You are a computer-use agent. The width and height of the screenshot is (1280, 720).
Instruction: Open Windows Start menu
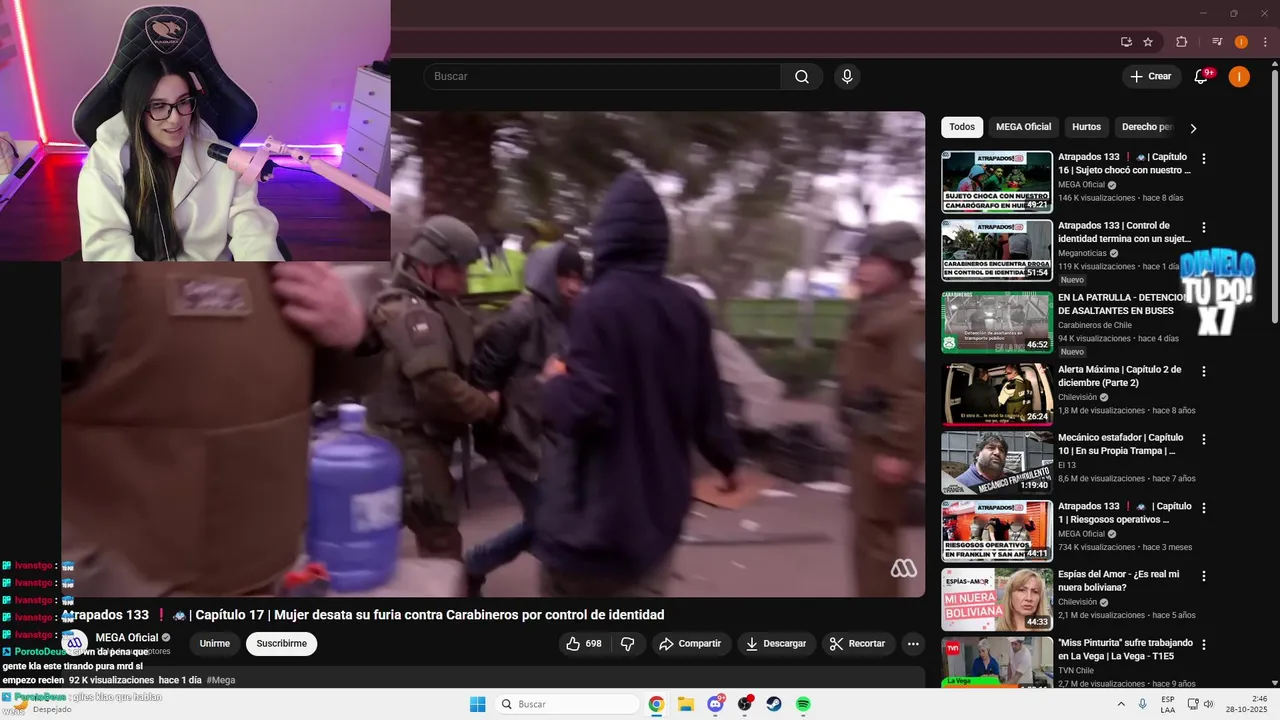click(x=477, y=704)
